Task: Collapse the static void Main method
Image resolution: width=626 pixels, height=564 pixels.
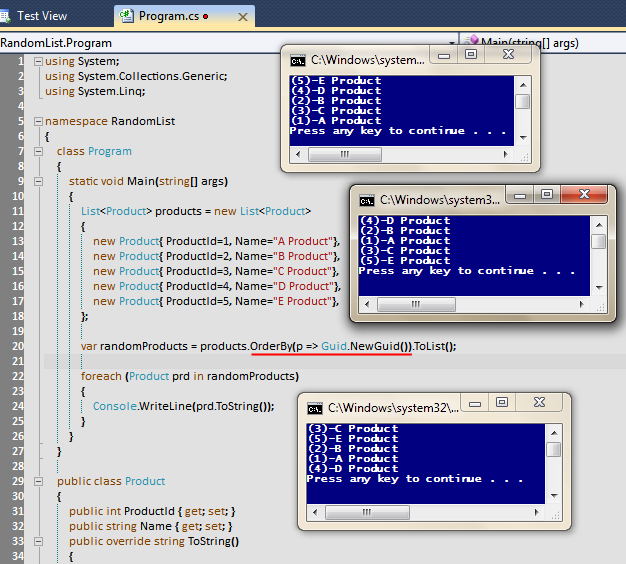Action: coord(37,181)
